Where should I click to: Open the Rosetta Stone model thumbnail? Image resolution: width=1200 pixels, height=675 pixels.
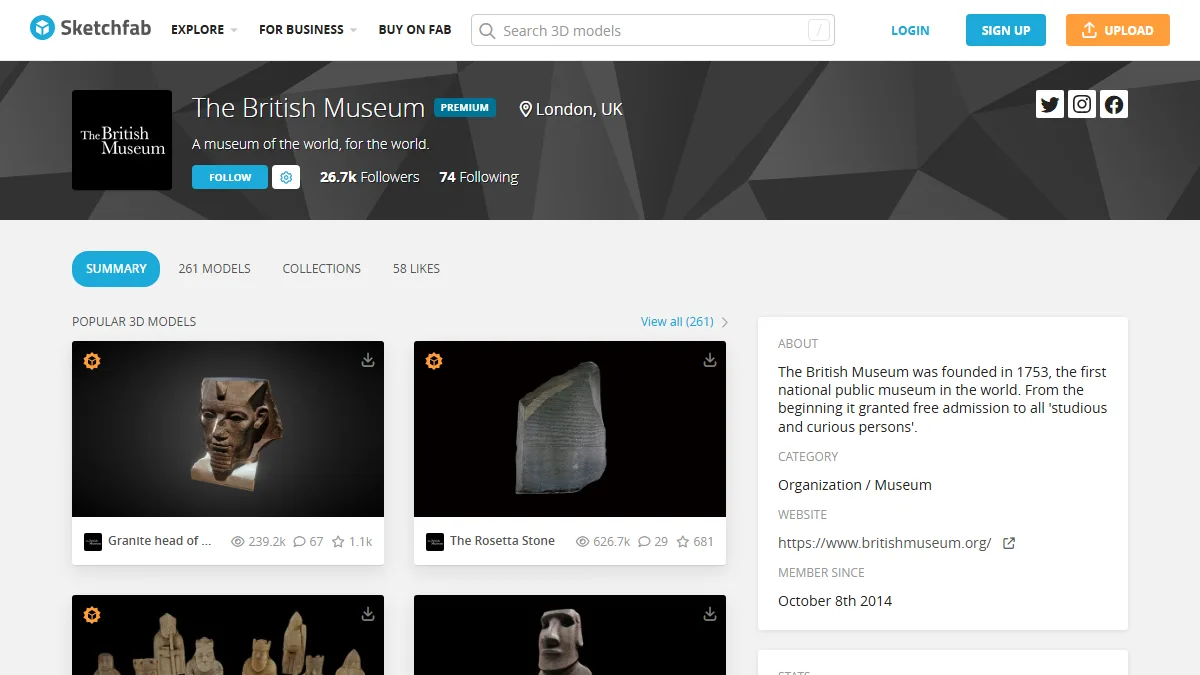pyautogui.click(x=570, y=429)
